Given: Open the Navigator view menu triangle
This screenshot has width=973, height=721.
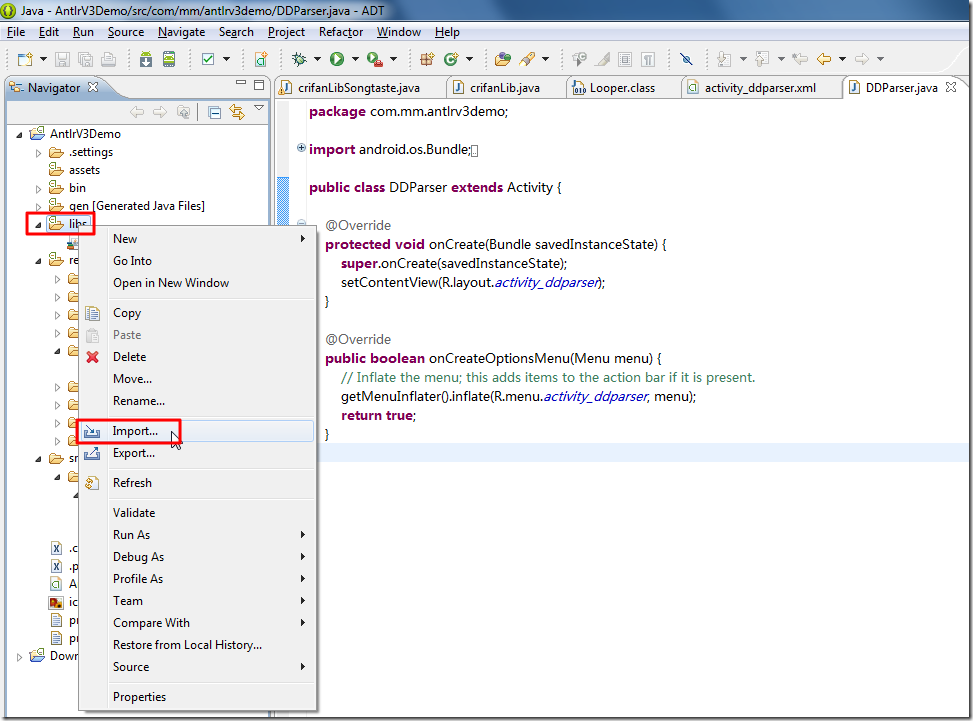Looking at the screenshot, I should pyautogui.click(x=259, y=109).
